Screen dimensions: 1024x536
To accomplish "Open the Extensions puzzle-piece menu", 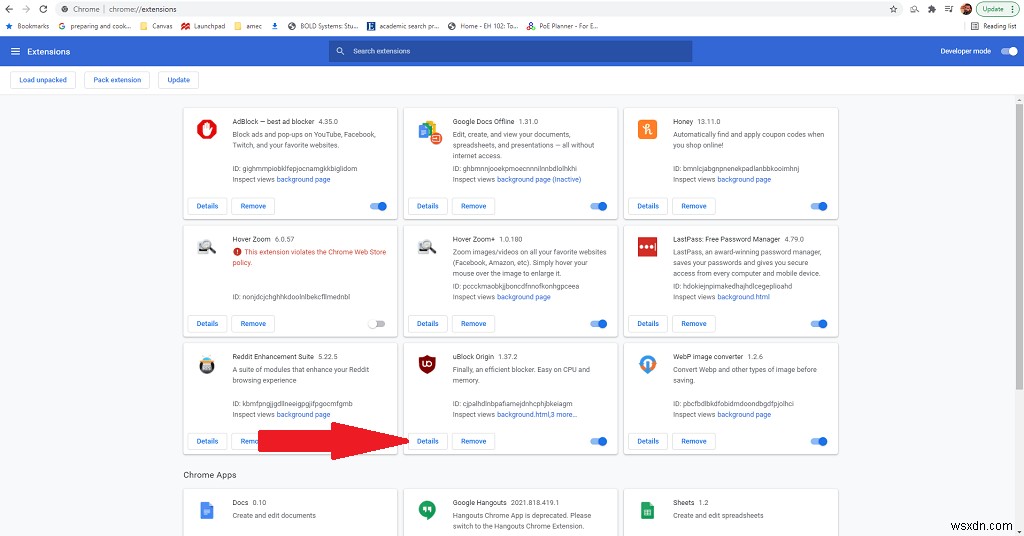I will pos(932,9).
